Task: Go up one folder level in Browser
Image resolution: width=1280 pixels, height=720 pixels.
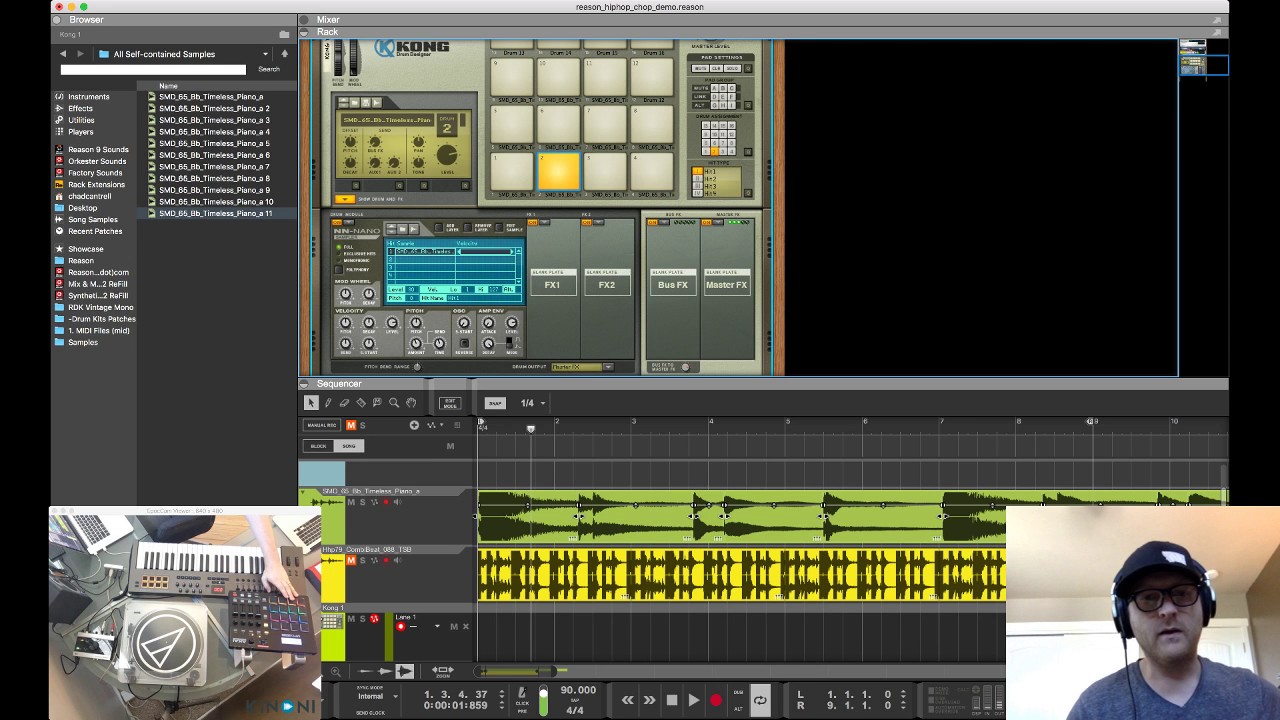Action: (x=284, y=54)
